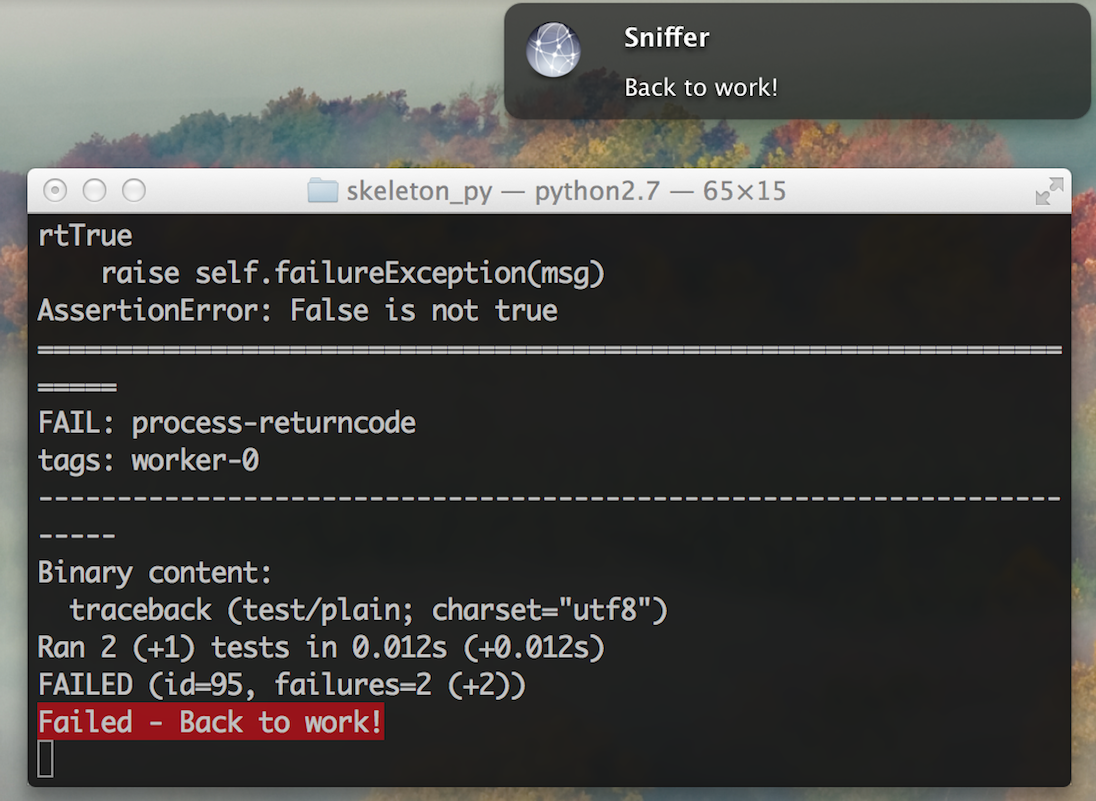Click the 'FAILED (id=95, failures=2 (+2))' line
This screenshot has width=1096, height=801.
coord(282,685)
